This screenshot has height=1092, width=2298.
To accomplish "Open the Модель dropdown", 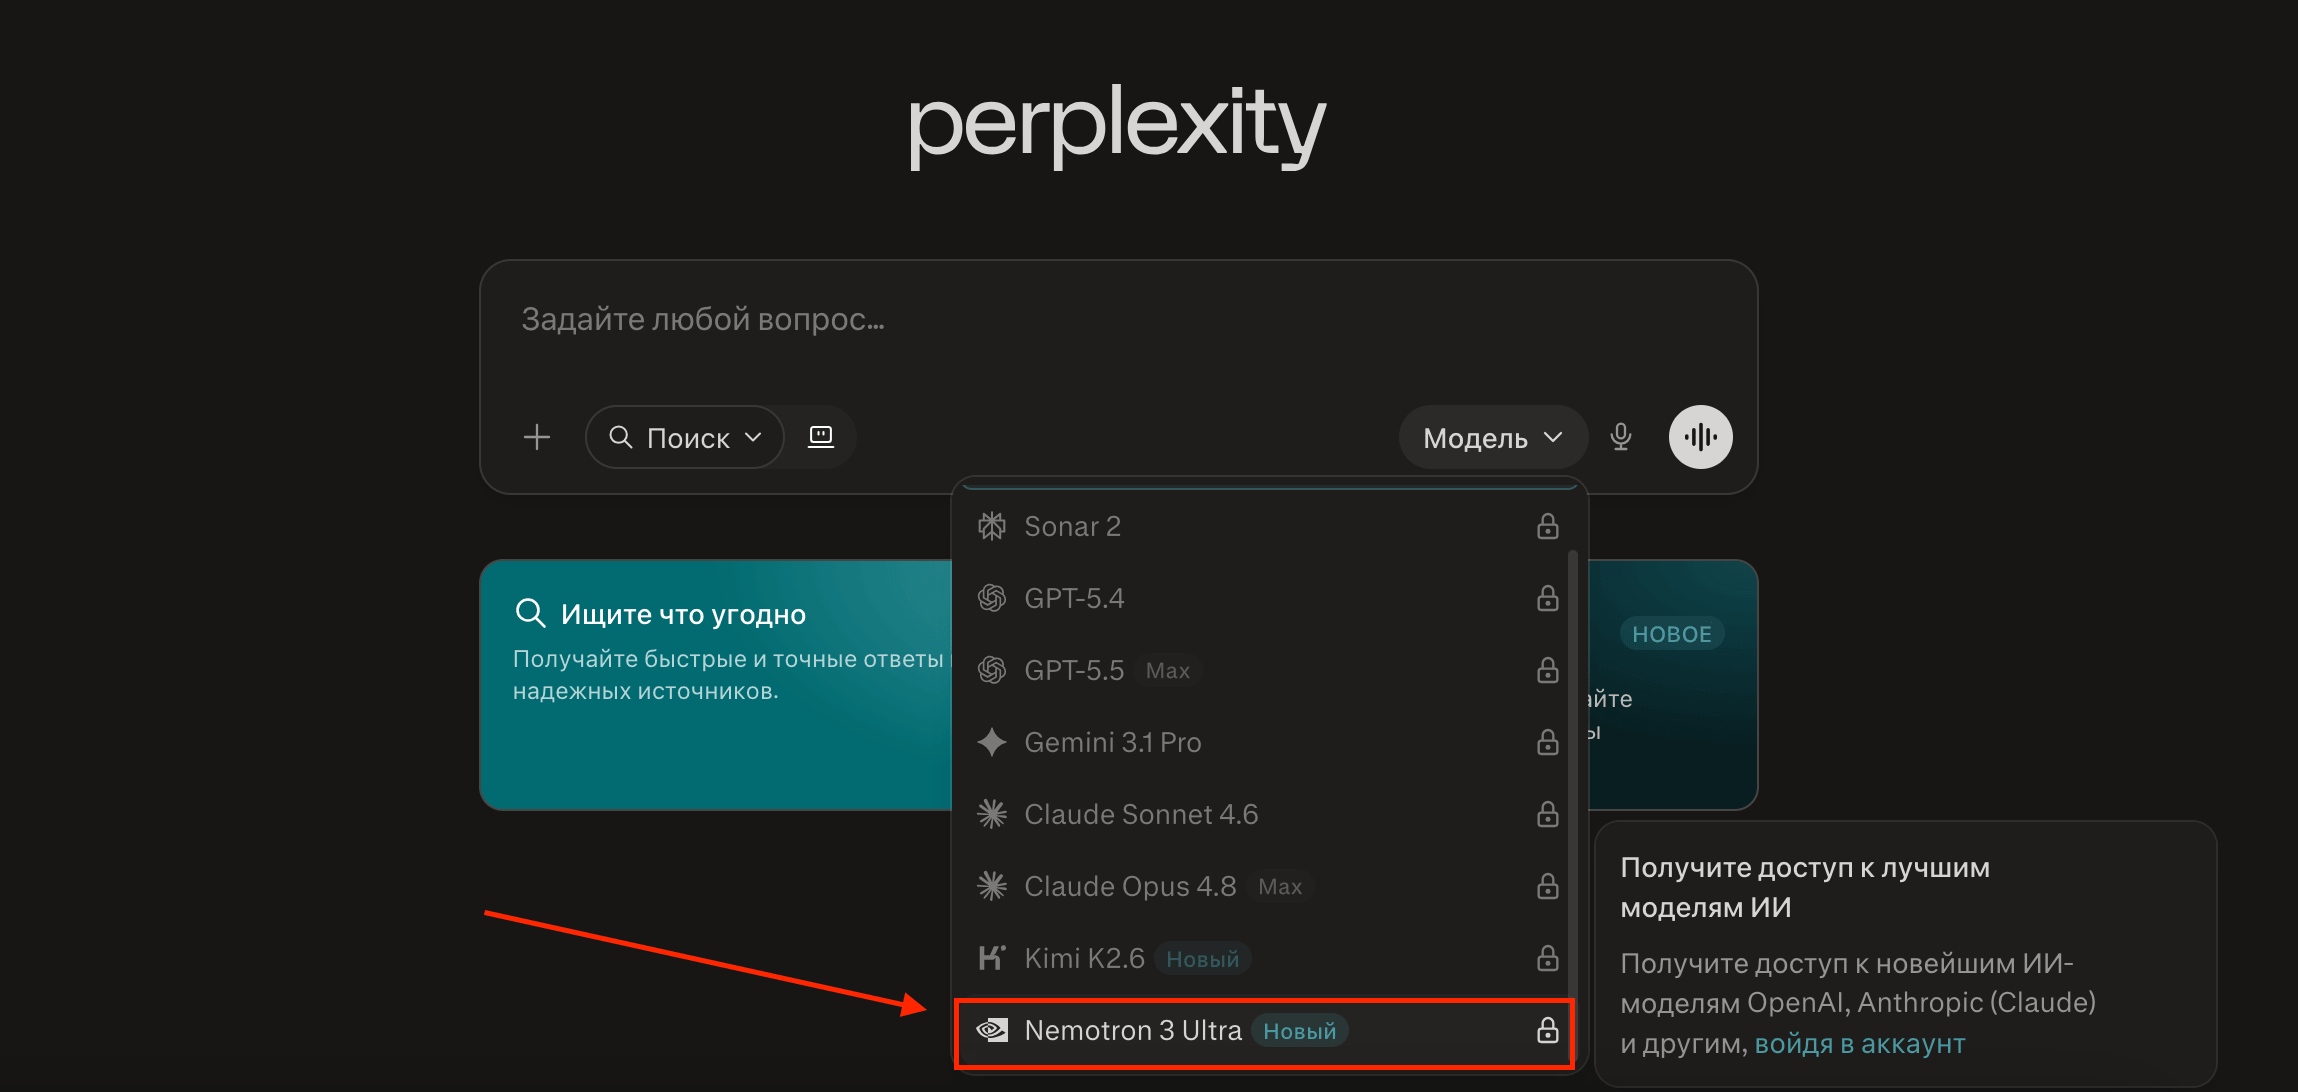I will pyautogui.click(x=1492, y=437).
